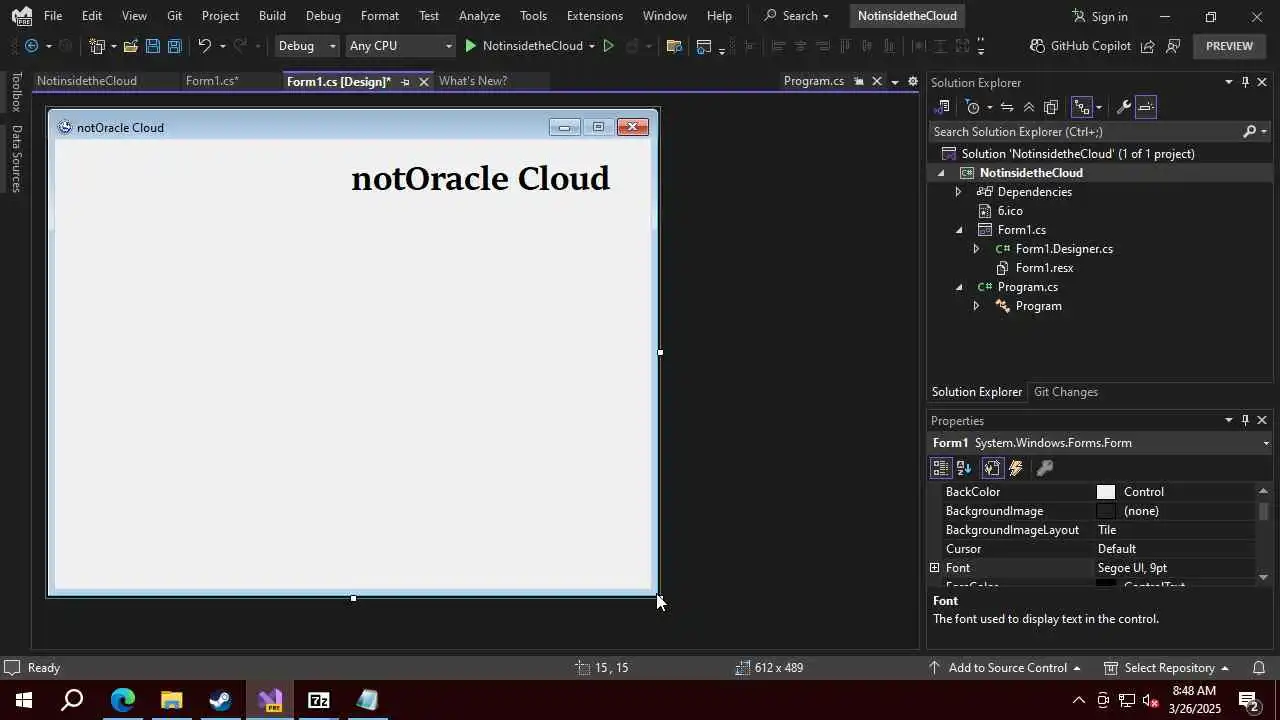Viewport: 1280px width, 720px height.
Task: Sort properties alphabetically with A-Z icon
Action: [964, 468]
